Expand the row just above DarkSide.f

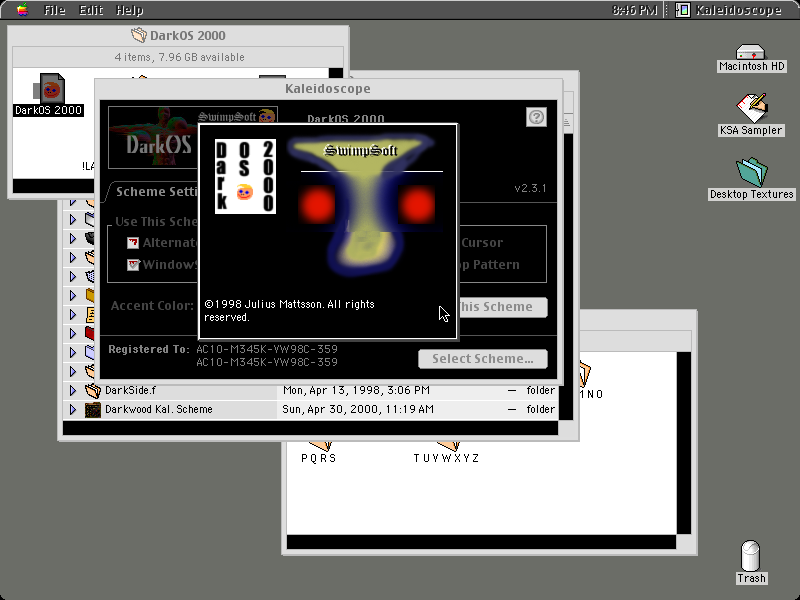(72, 371)
